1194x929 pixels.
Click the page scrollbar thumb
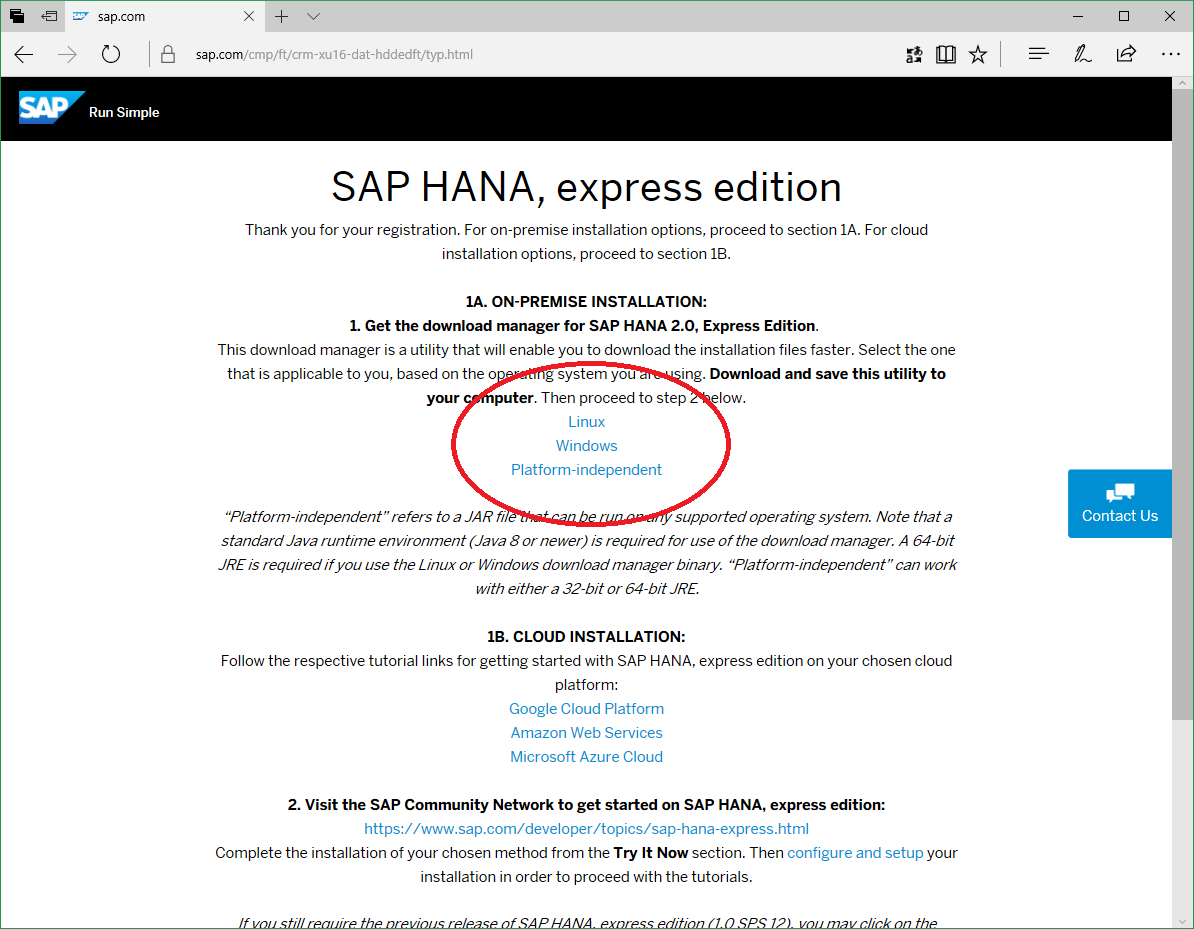[1183, 404]
